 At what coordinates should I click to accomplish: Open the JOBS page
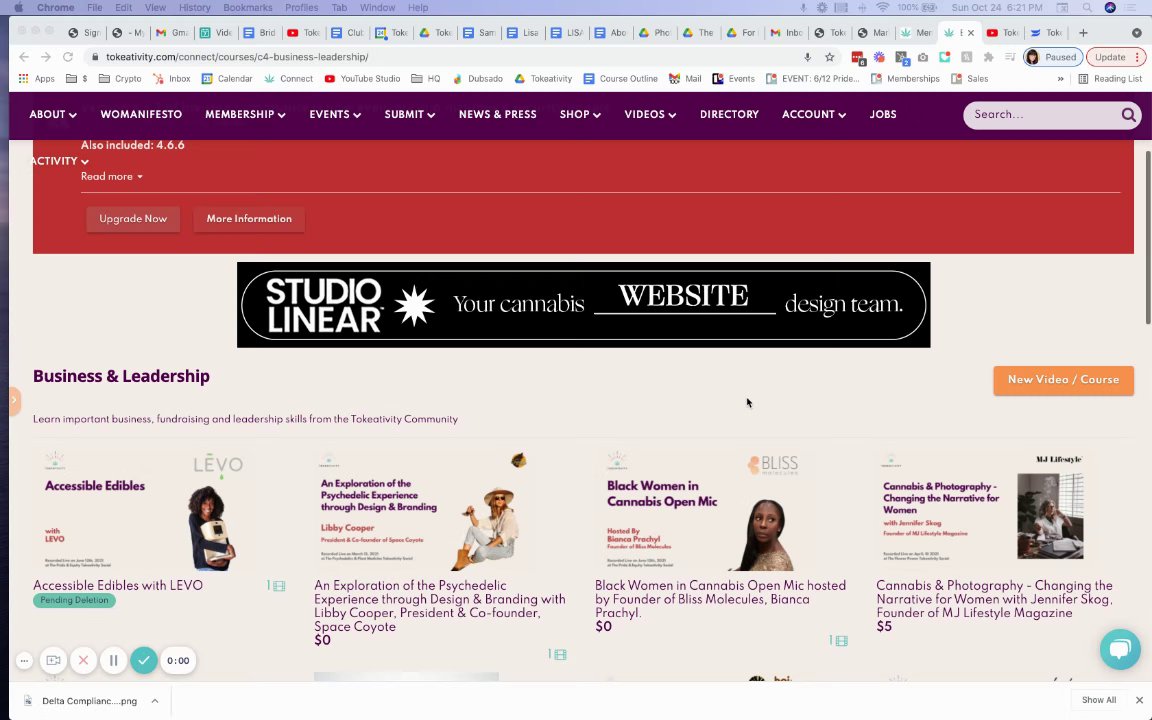tap(882, 115)
